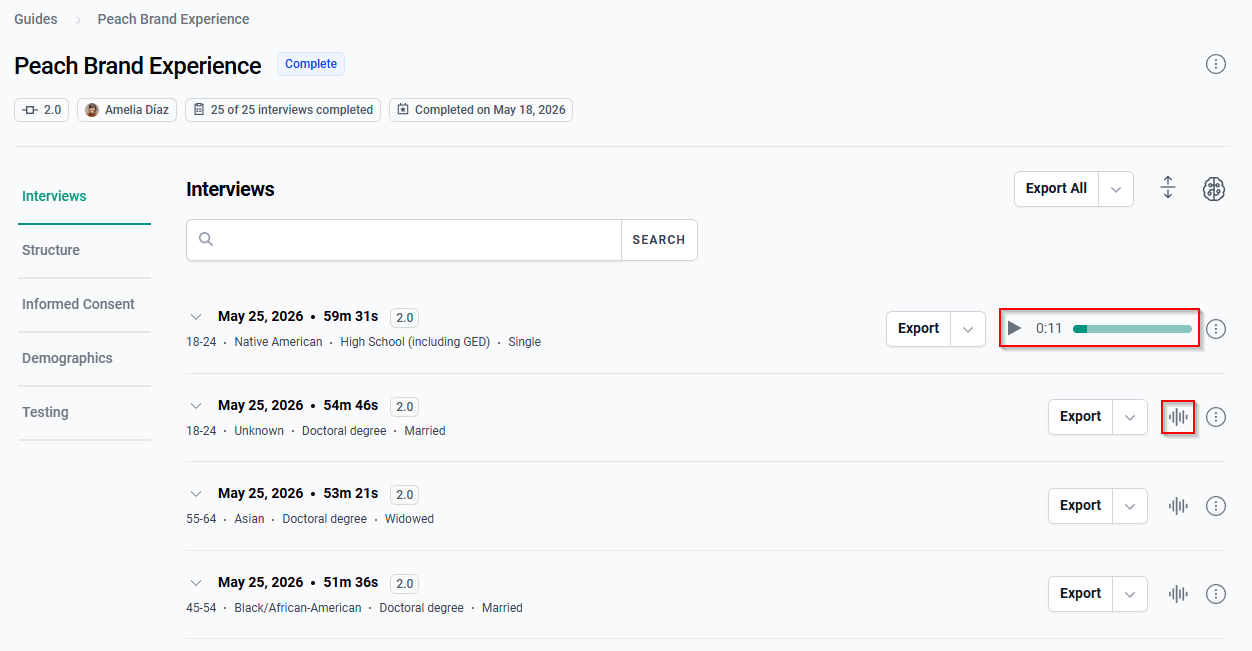Go to the Guides breadcrumb link
The width and height of the screenshot is (1252, 651).
[36, 19]
